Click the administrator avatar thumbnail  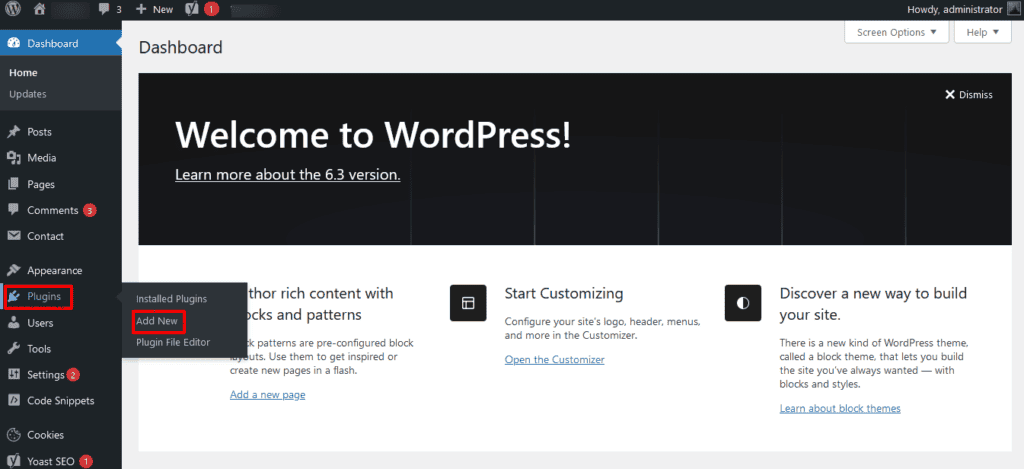pyautogui.click(x=1012, y=9)
